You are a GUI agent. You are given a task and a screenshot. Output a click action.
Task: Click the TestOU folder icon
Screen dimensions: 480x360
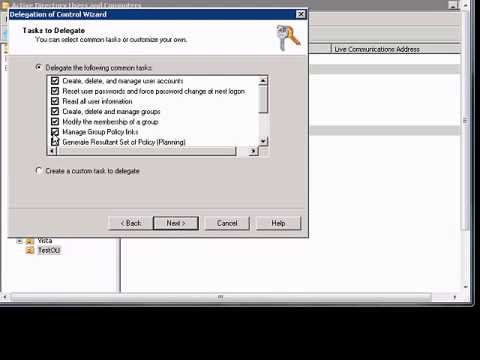30,250
